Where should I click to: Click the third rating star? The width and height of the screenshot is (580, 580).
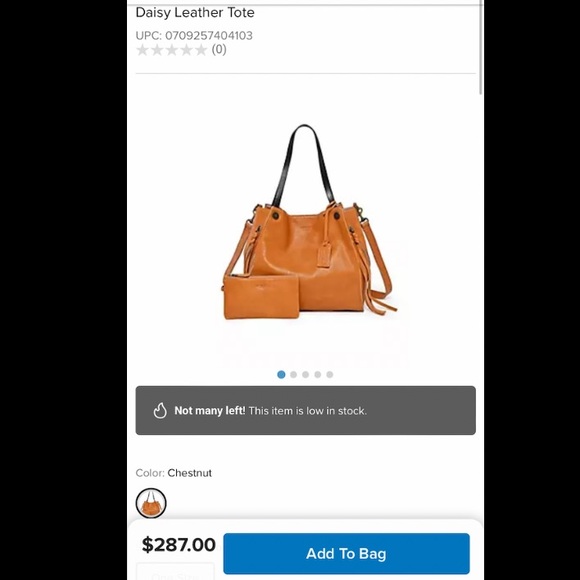pos(172,50)
